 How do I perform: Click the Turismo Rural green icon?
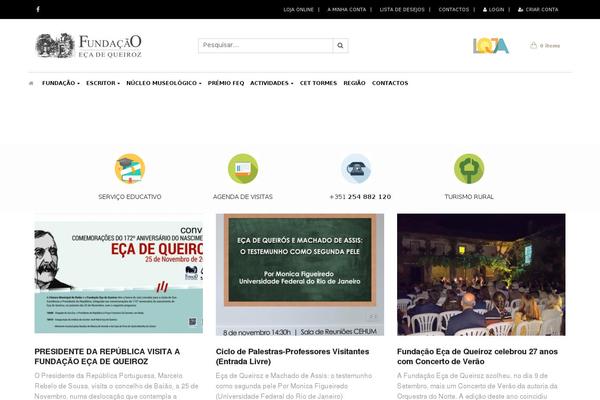pos(469,169)
